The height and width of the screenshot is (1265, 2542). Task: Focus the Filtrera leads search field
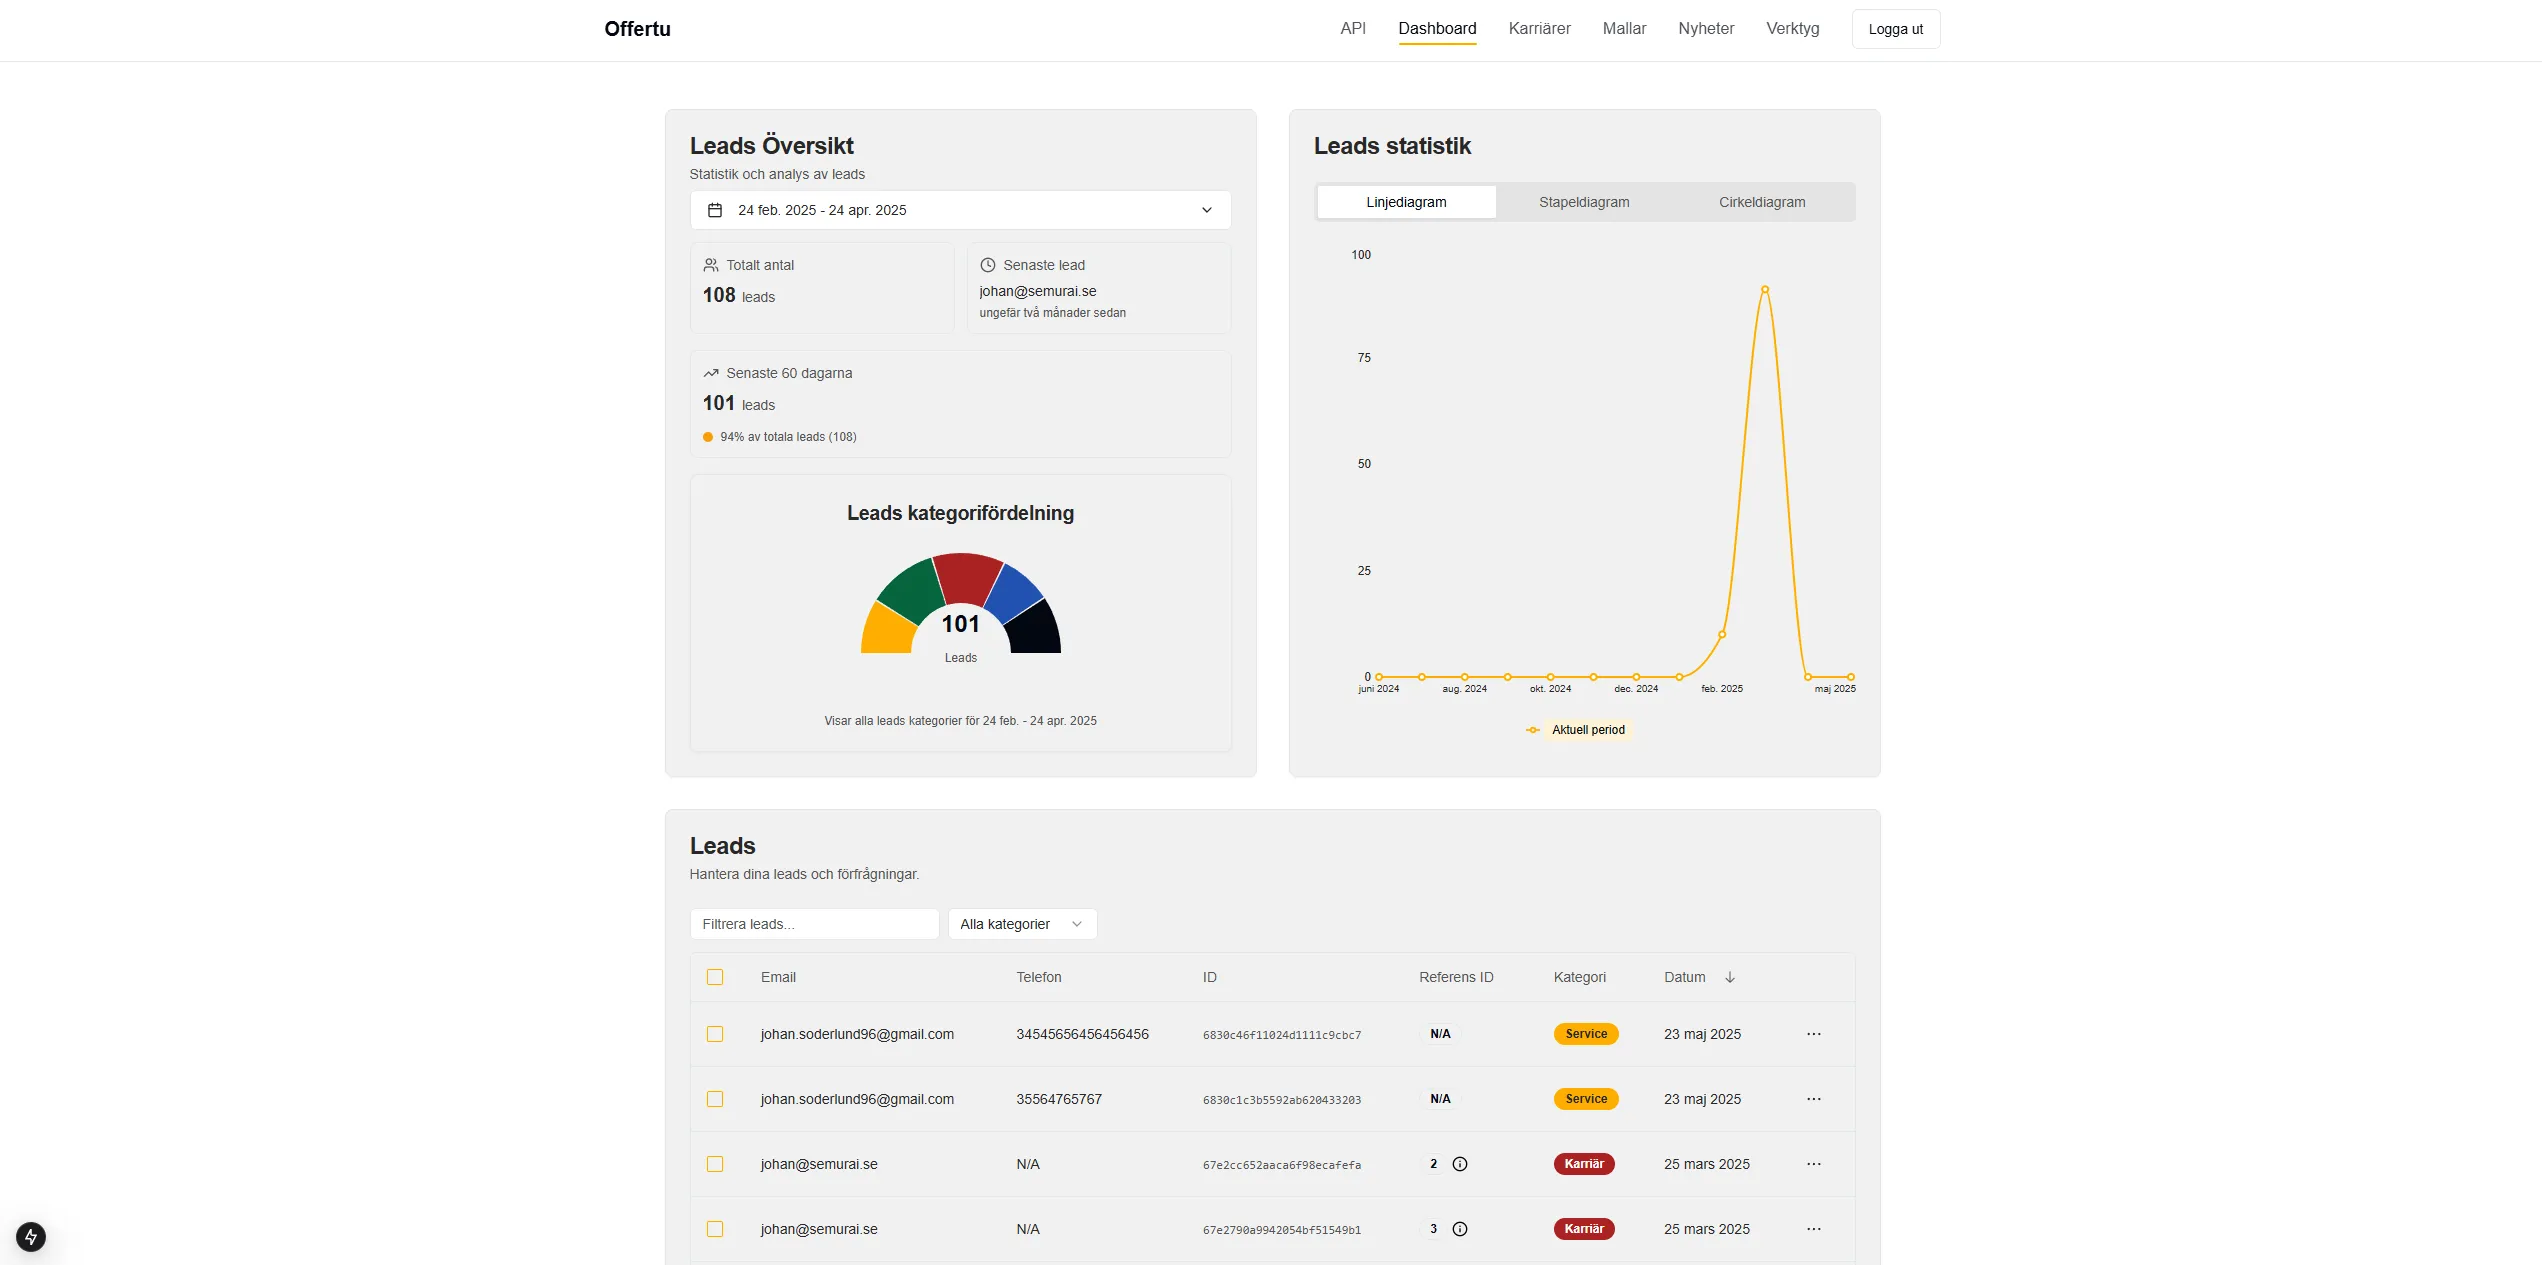click(814, 924)
